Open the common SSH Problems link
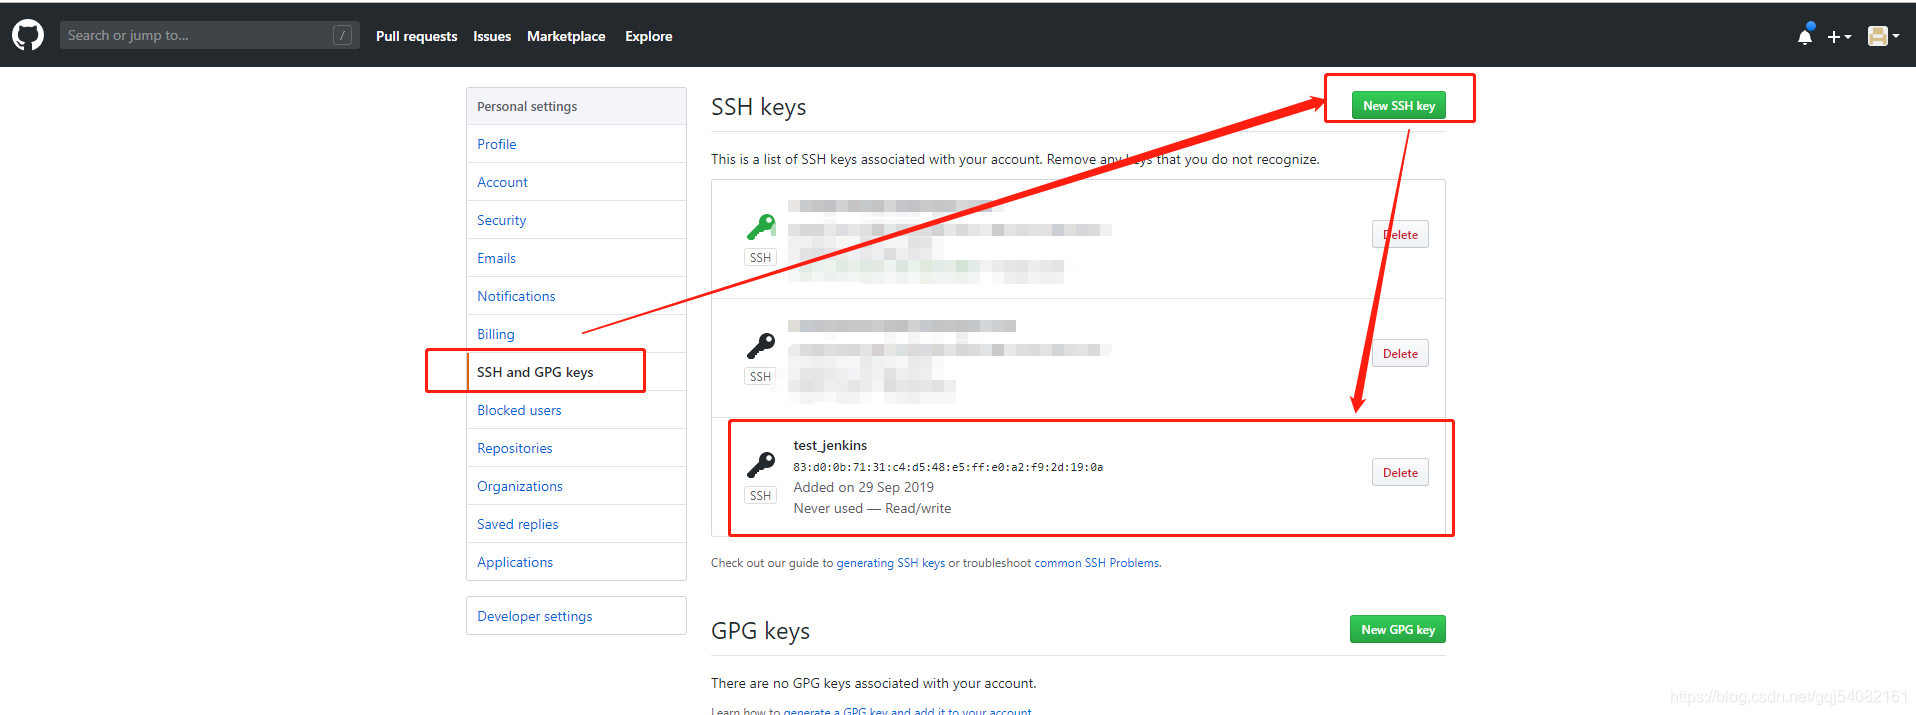Image resolution: width=1916 pixels, height=715 pixels. click(x=1097, y=563)
